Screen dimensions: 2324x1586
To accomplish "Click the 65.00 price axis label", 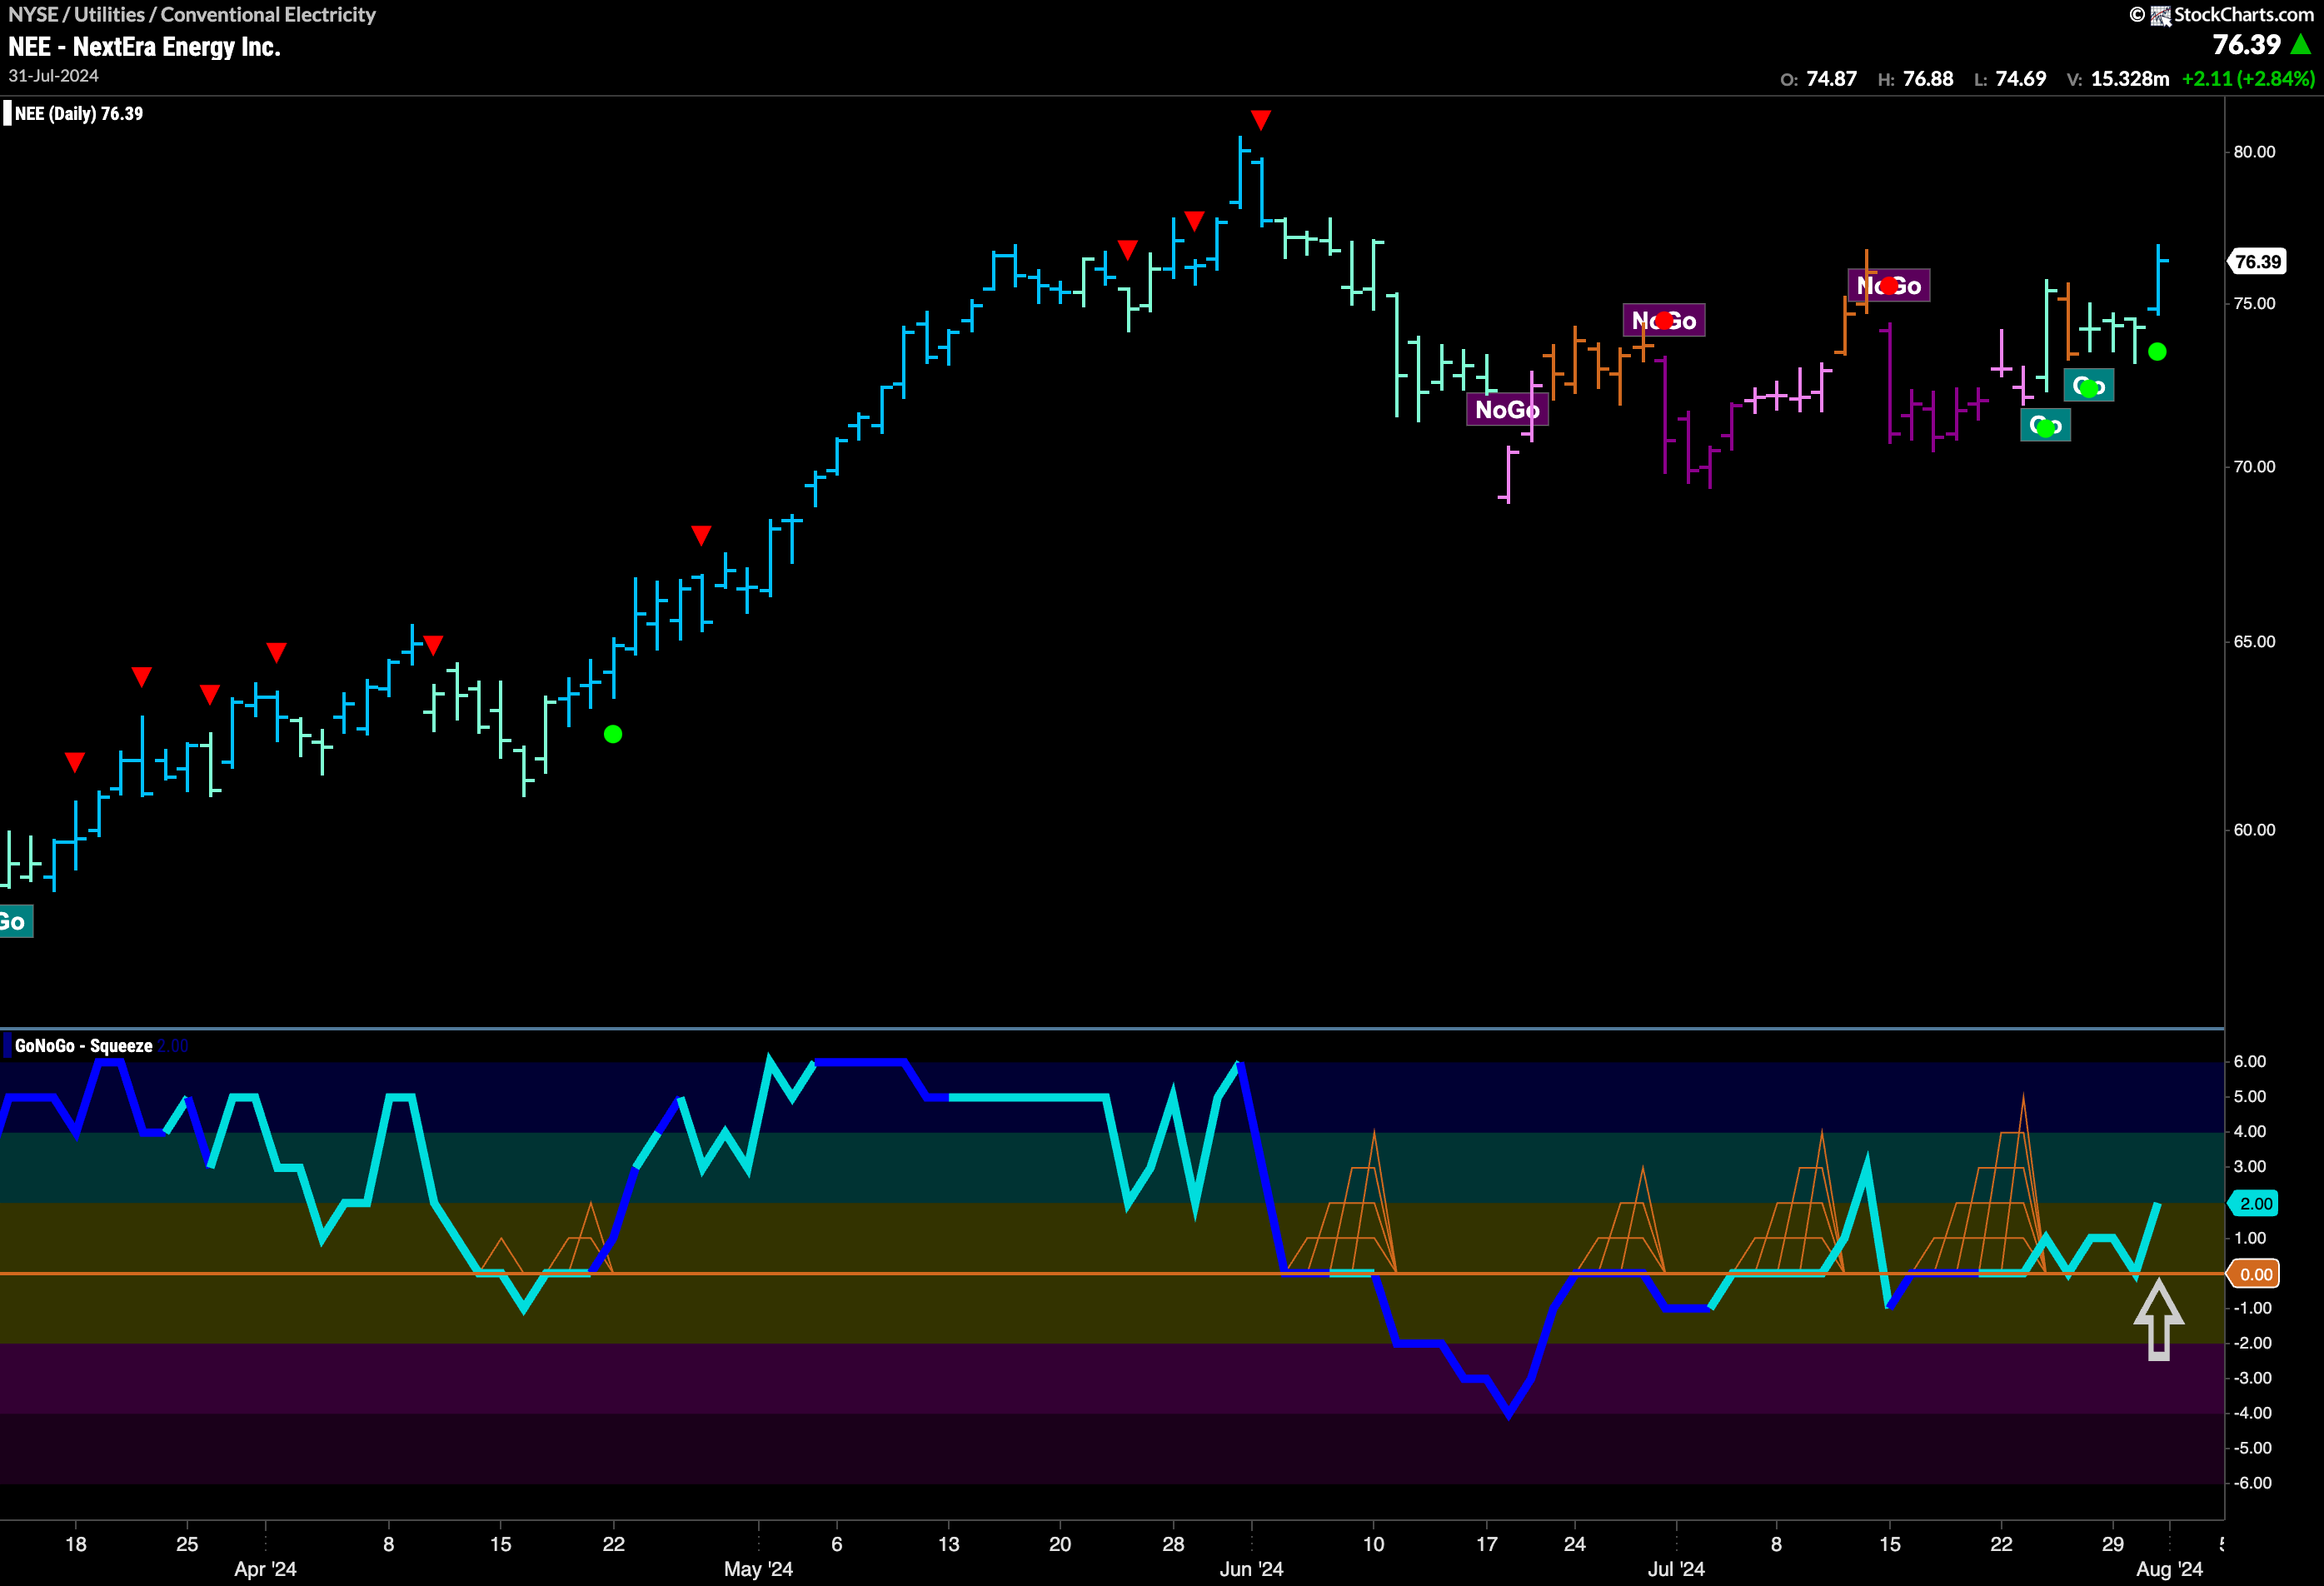I will [2254, 642].
